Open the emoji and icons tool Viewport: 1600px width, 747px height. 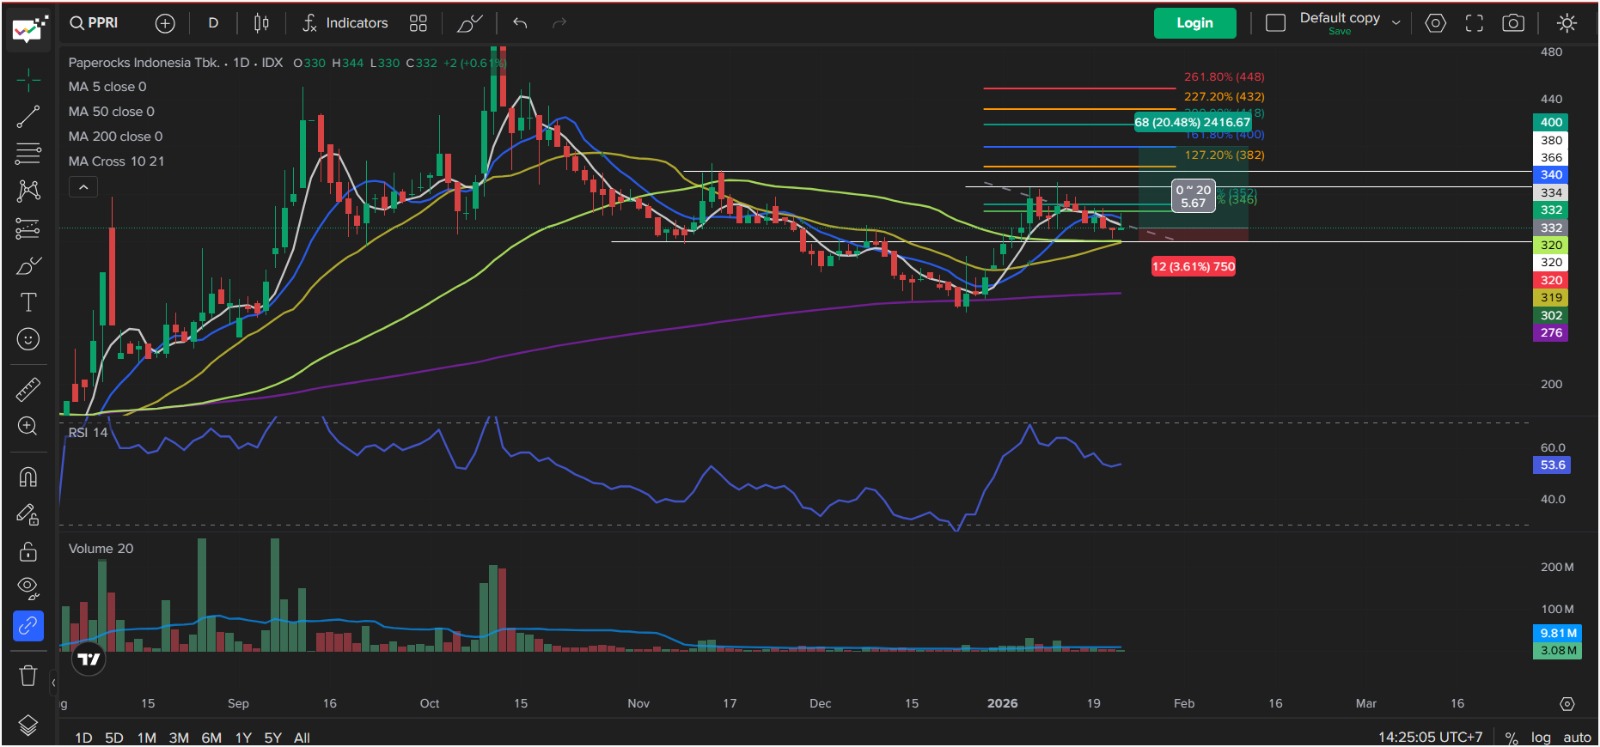pyautogui.click(x=28, y=339)
